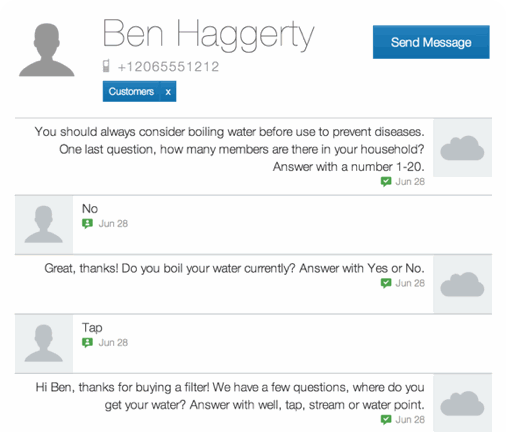Click the Ben Haggerty contact name heading
Screen dimensions: 506x432
[208, 34]
